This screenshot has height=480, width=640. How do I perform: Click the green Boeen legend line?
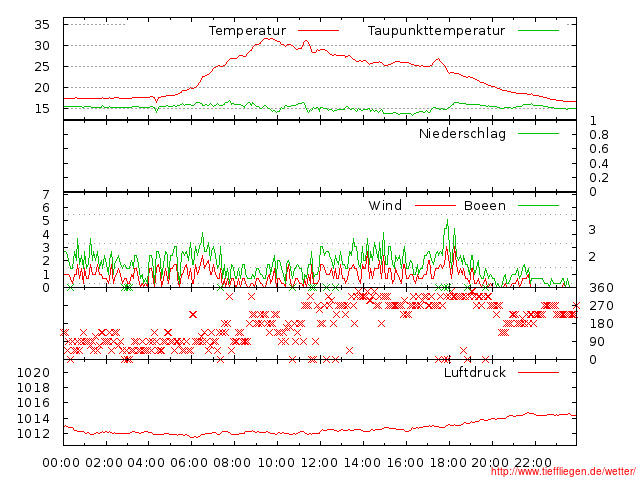[x=538, y=206]
